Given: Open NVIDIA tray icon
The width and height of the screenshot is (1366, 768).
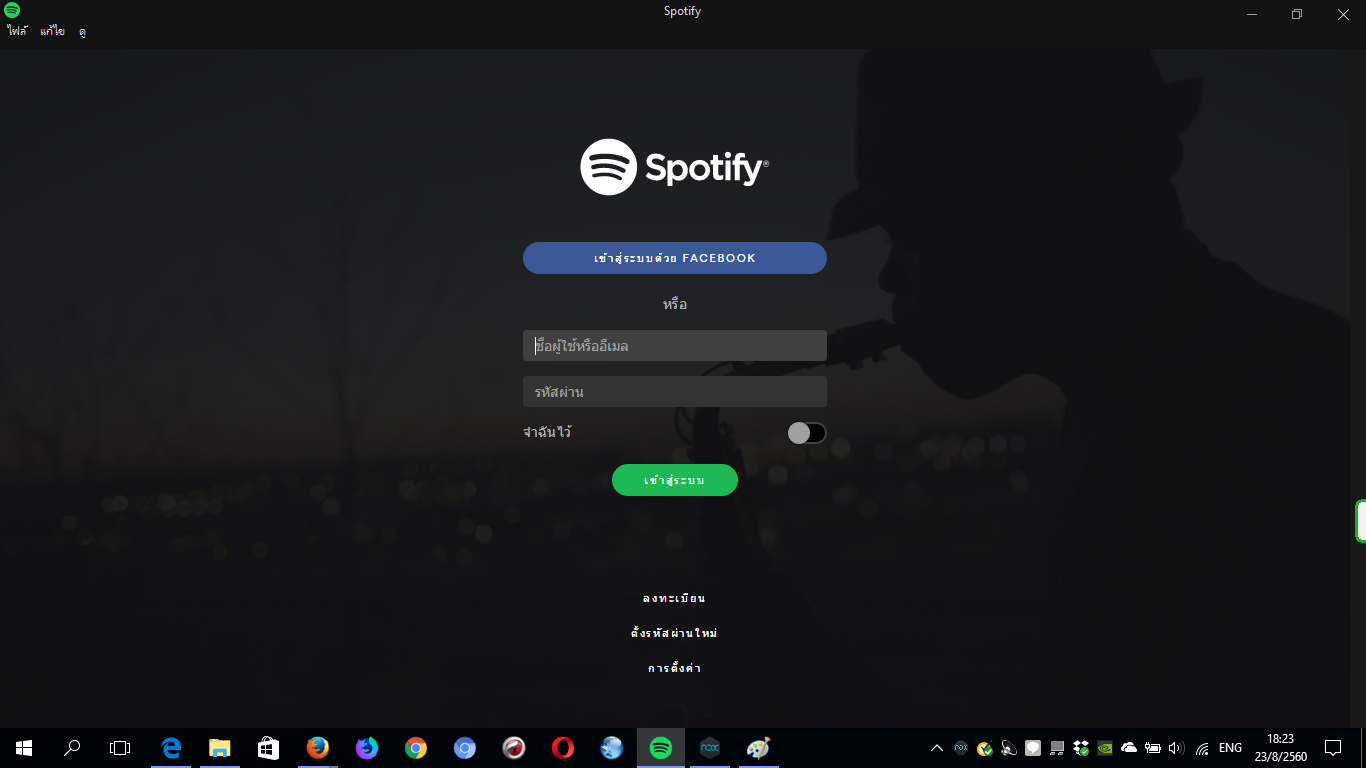Looking at the screenshot, I should (x=1105, y=747).
